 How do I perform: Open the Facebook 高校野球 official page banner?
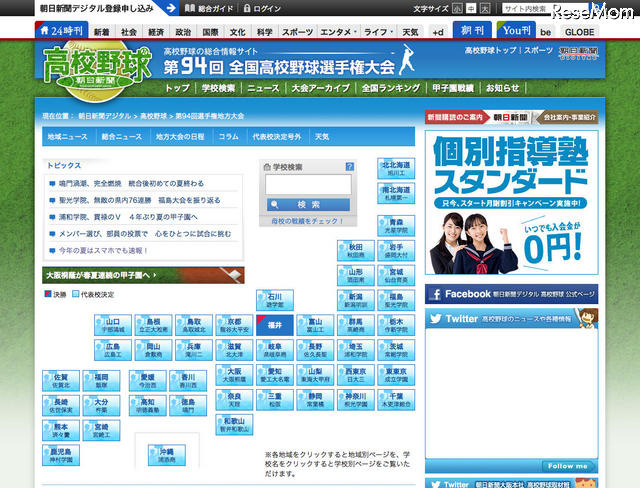click(511, 294)
